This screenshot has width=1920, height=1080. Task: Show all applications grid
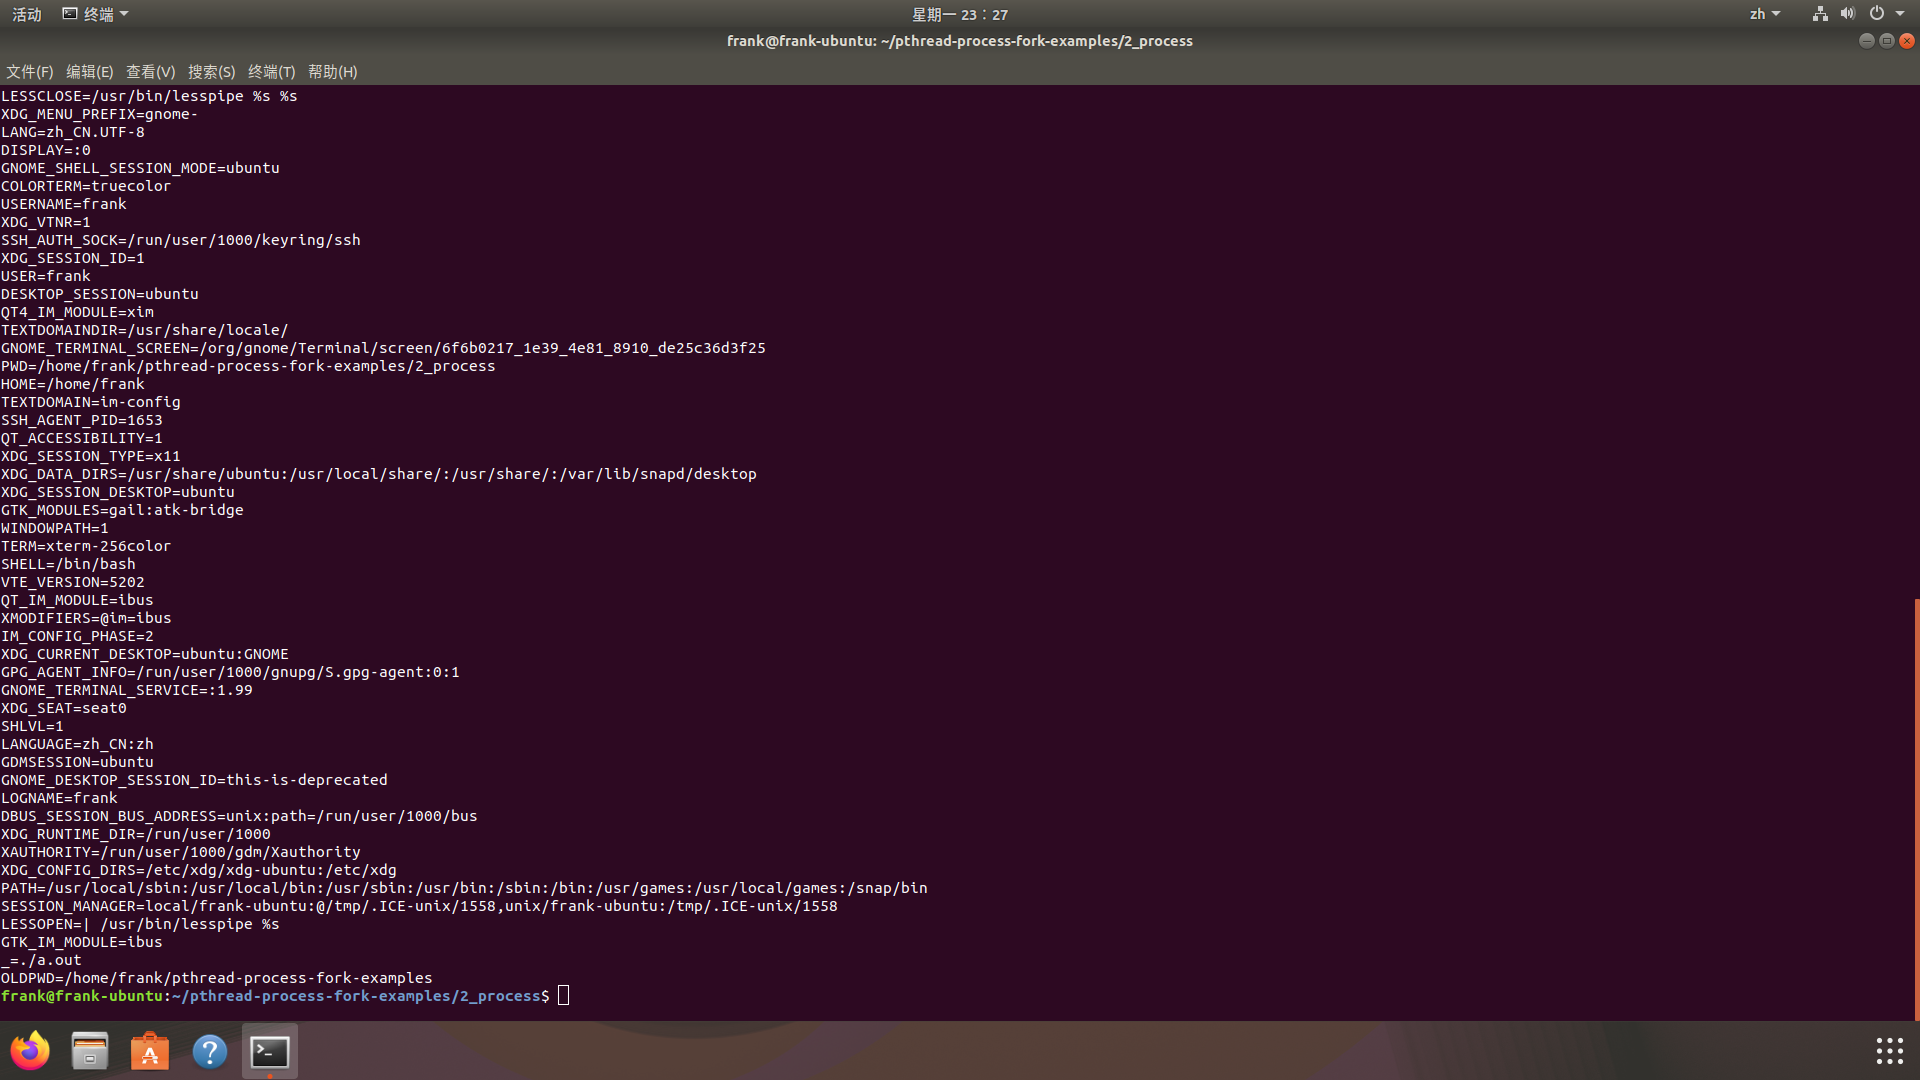pos(1889,1051)
